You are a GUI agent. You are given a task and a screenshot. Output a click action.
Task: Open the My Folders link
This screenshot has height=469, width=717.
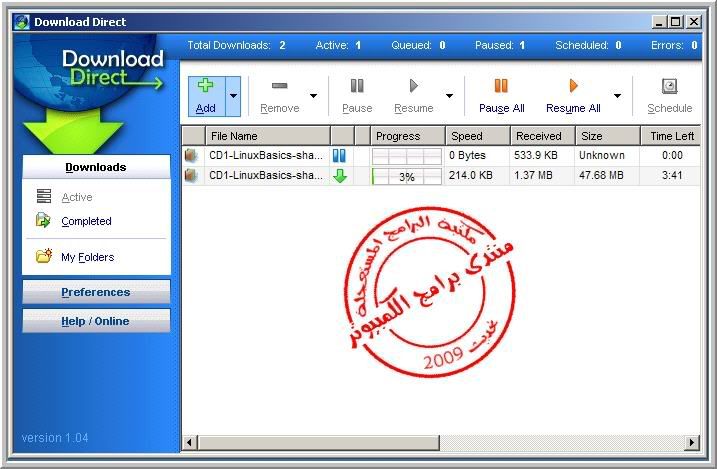click(88, 257)
